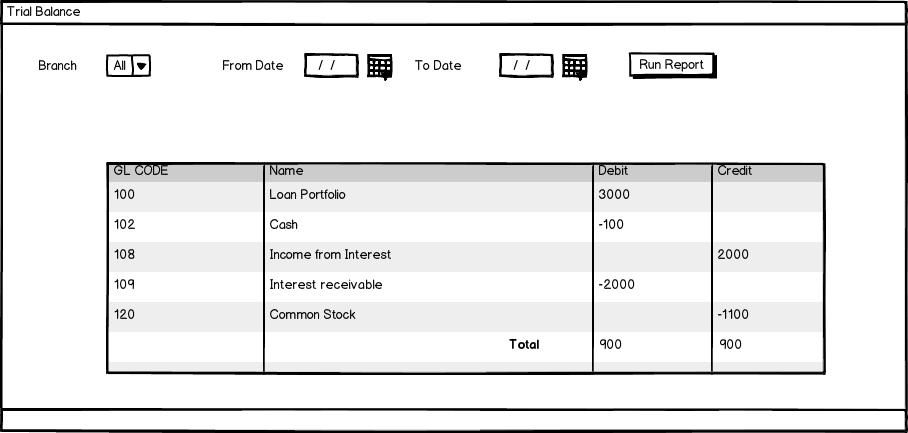This screenshot has width=908, height=433.
Task: Click the Credit column header
Action: [x=735, y=171]
